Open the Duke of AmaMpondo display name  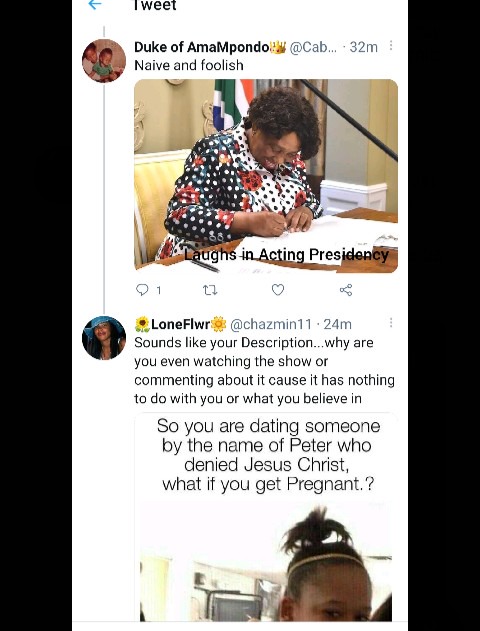[x=210, y=47]
